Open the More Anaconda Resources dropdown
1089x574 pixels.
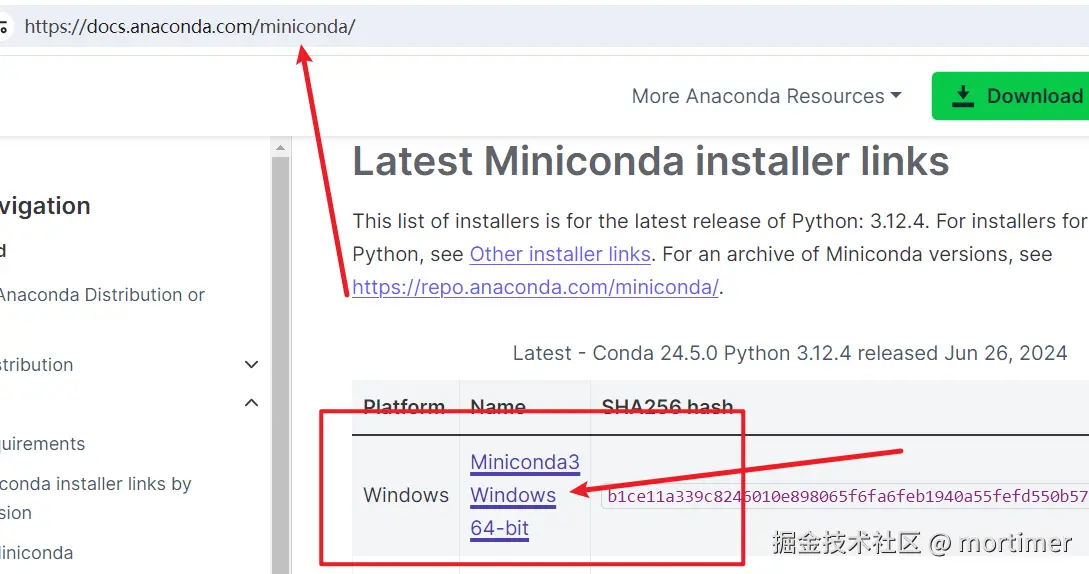[x=766, y=96]
